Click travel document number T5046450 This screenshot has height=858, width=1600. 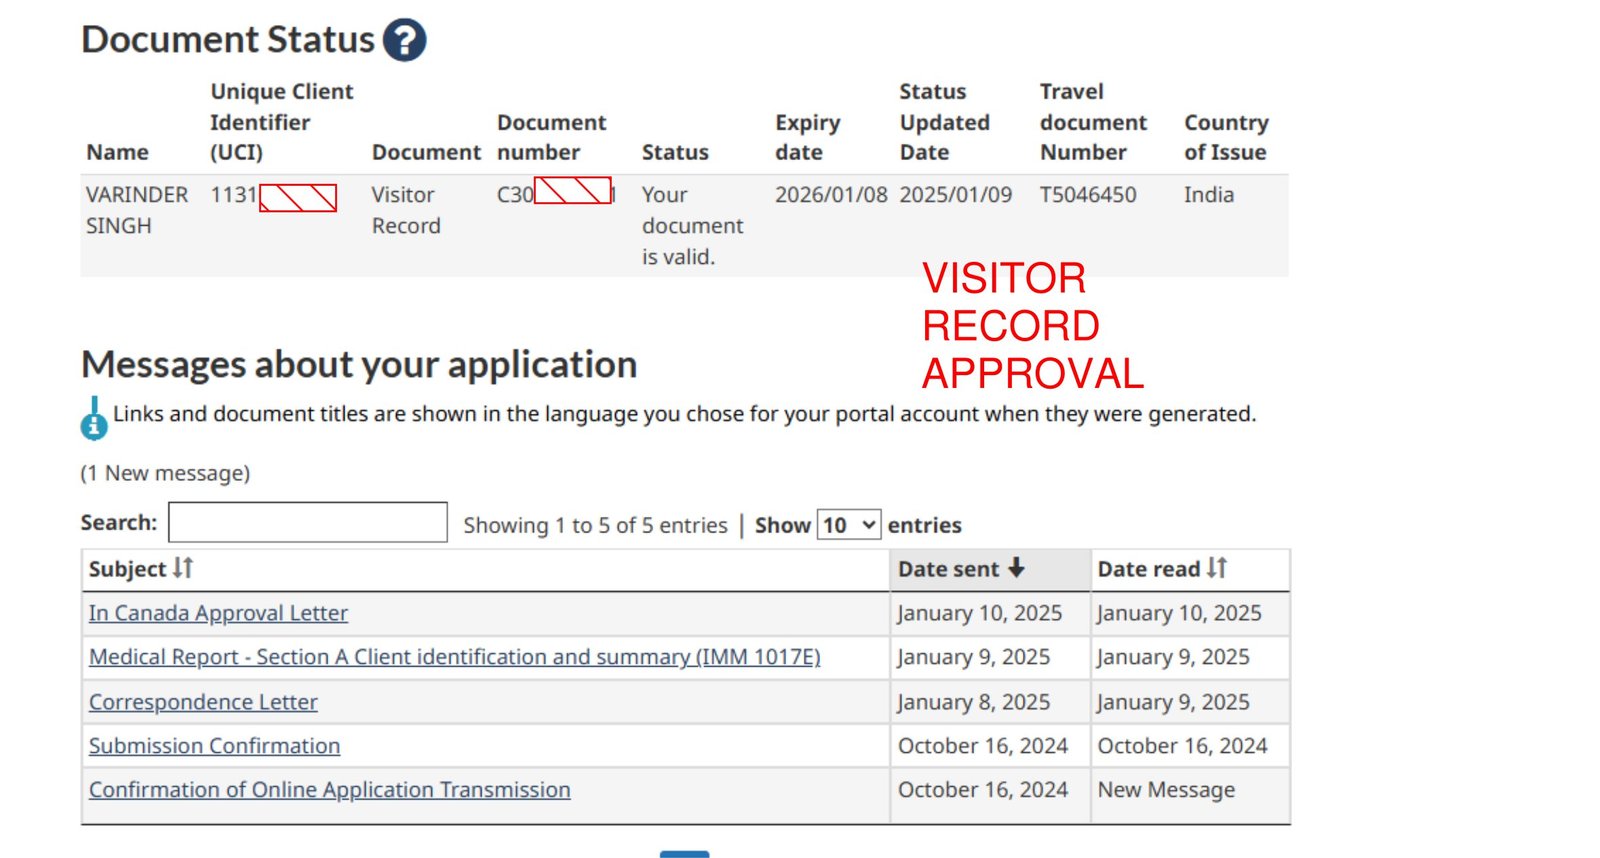tap(1088, 195)
